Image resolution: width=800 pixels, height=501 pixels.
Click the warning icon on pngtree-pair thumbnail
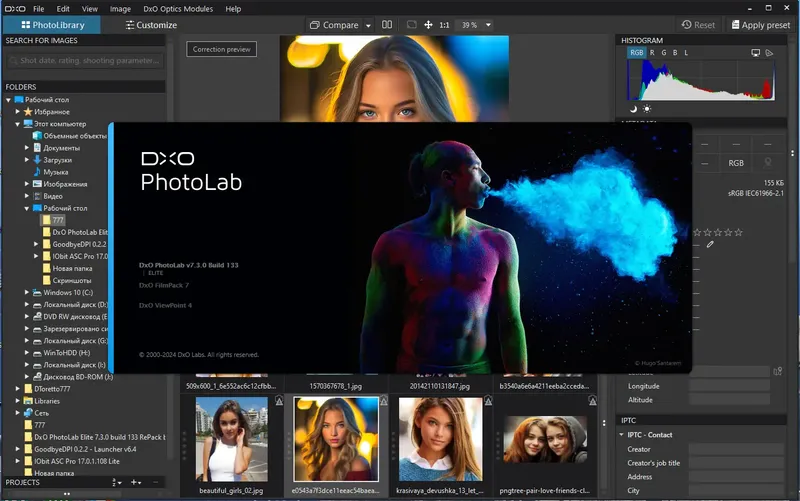point(592,401)
